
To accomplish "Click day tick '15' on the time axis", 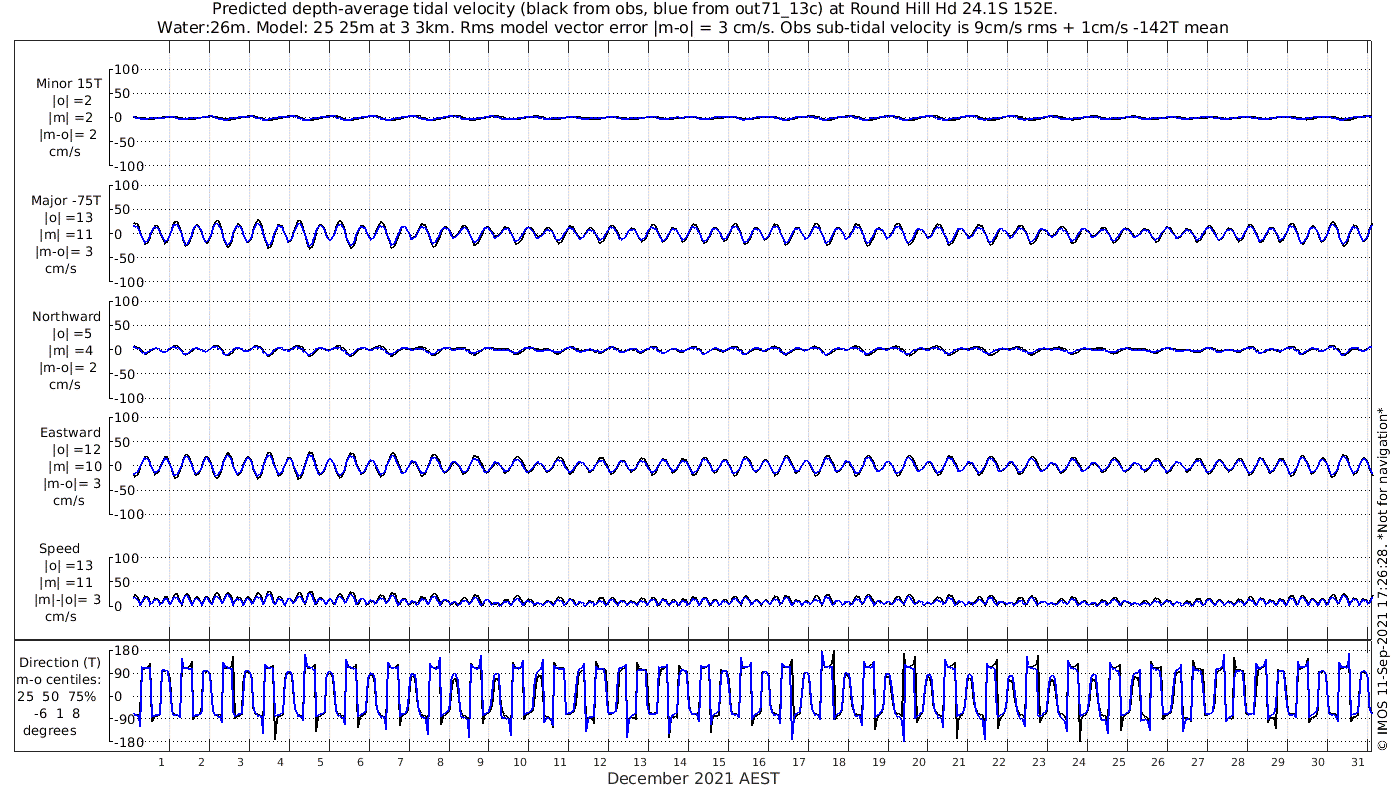I will tap(719, 762).
